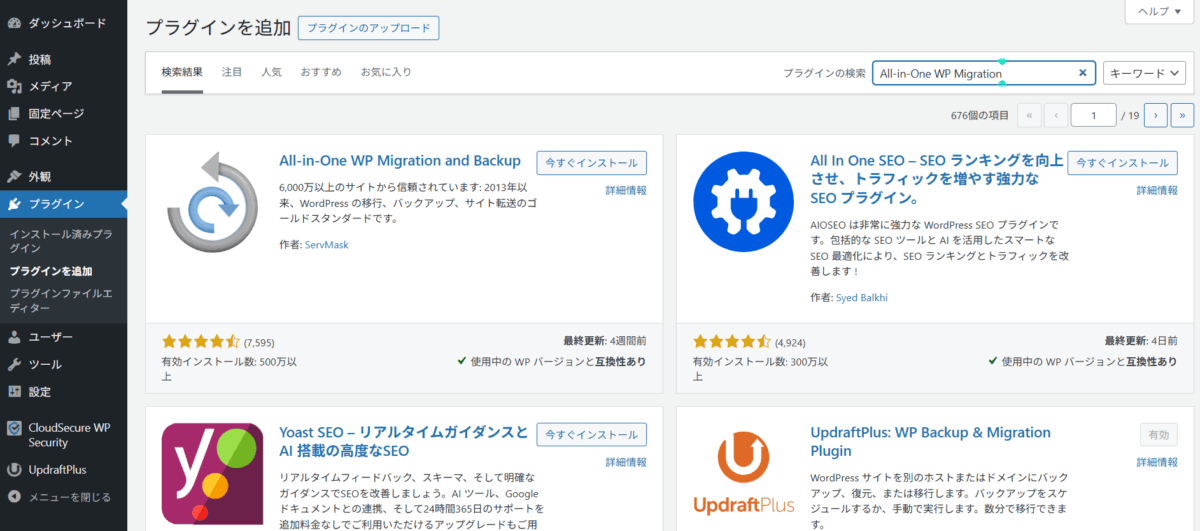
Task: Open ServMask author link
Action: 328,245
